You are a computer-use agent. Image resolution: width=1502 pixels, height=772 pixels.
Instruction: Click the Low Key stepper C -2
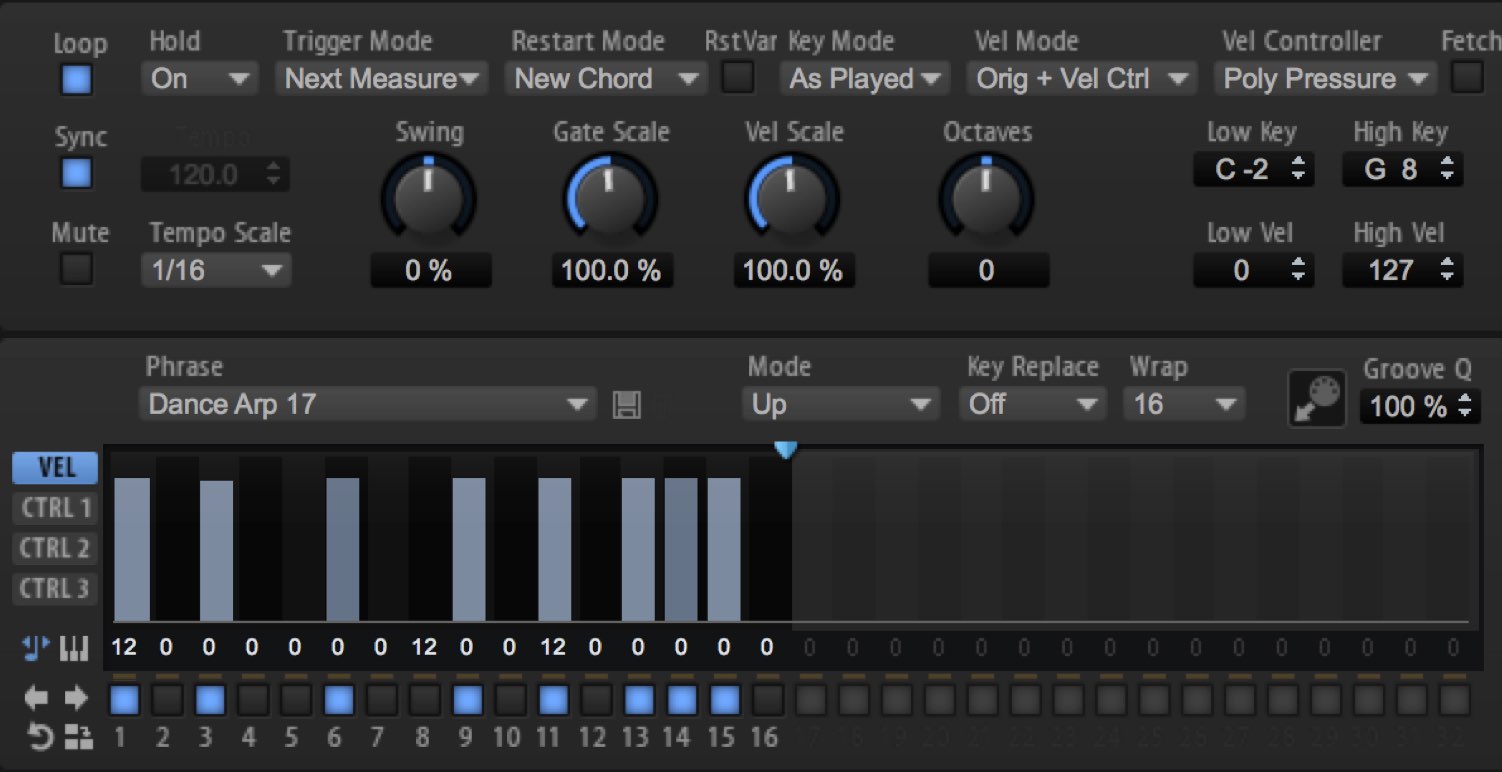(1254, 170)
